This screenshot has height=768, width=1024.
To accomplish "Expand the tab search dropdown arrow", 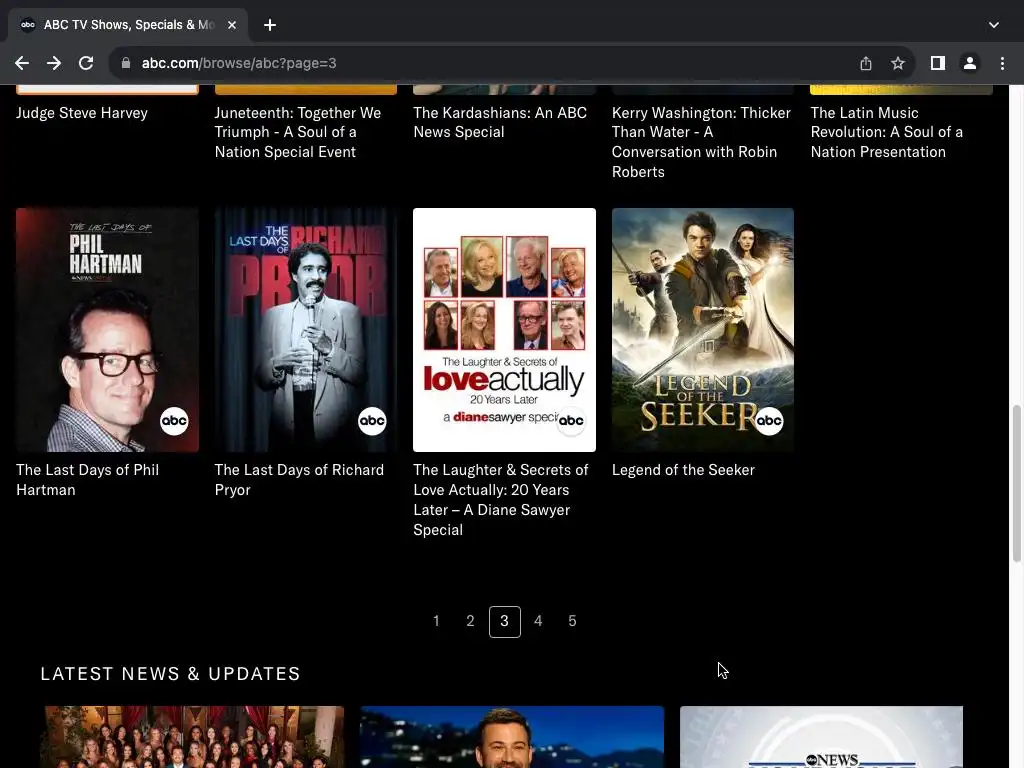I will click(x=993, y=25).
